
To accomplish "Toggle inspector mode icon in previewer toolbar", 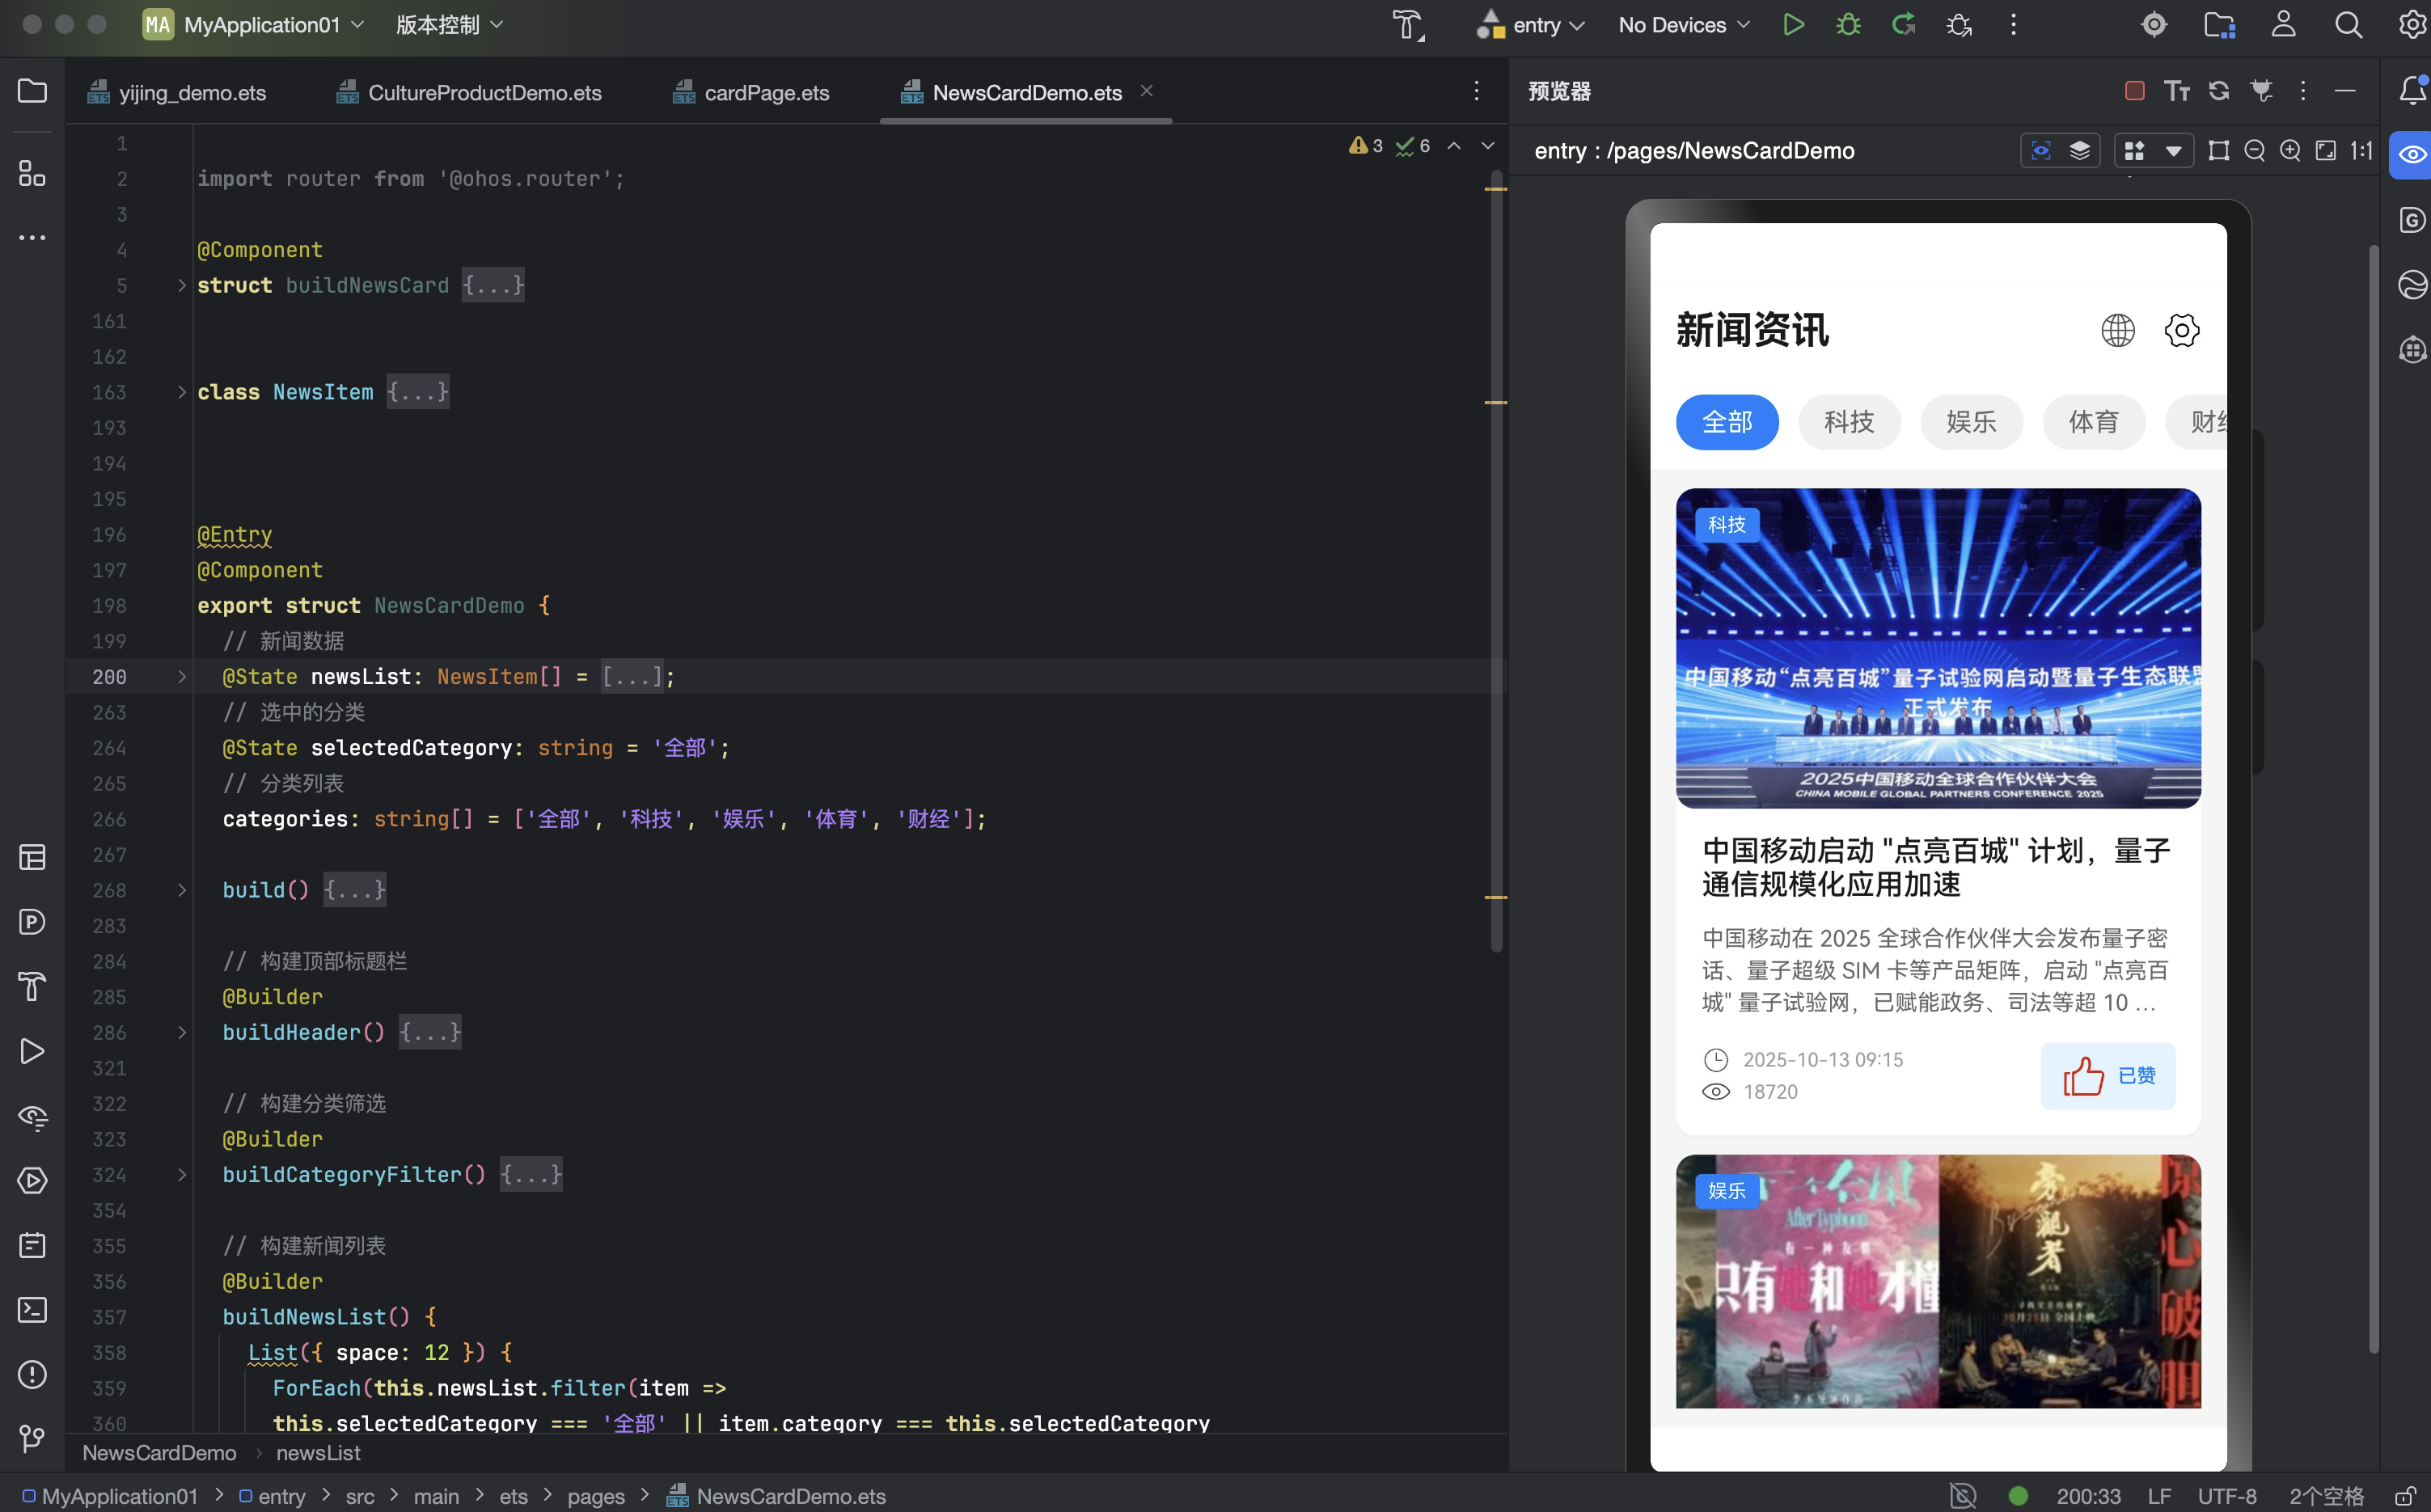I will coord(2041,151).
